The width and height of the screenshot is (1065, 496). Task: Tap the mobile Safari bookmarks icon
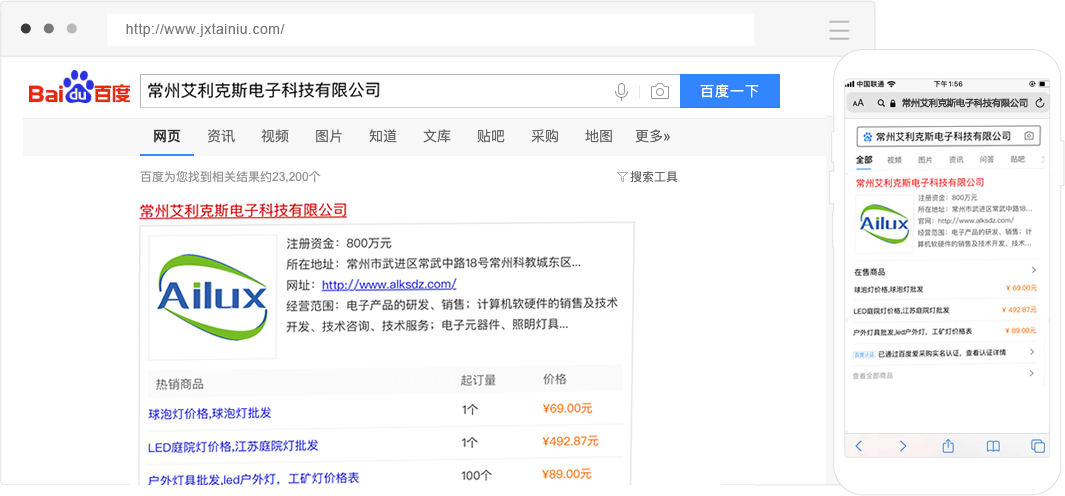coord(993,446)
